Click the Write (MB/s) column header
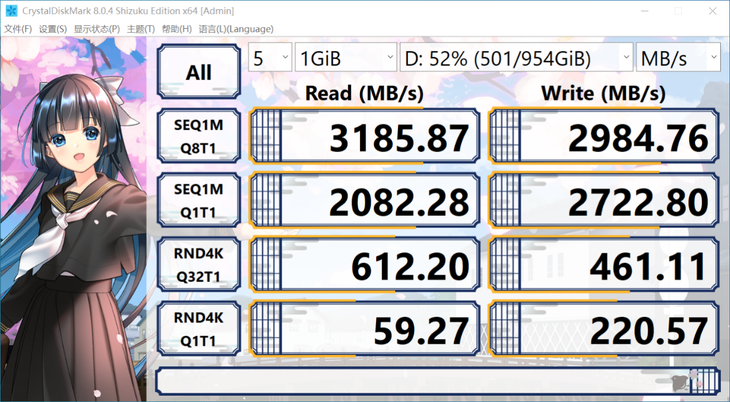This screenshot has width=730, height=402. (x=603, y=93)
